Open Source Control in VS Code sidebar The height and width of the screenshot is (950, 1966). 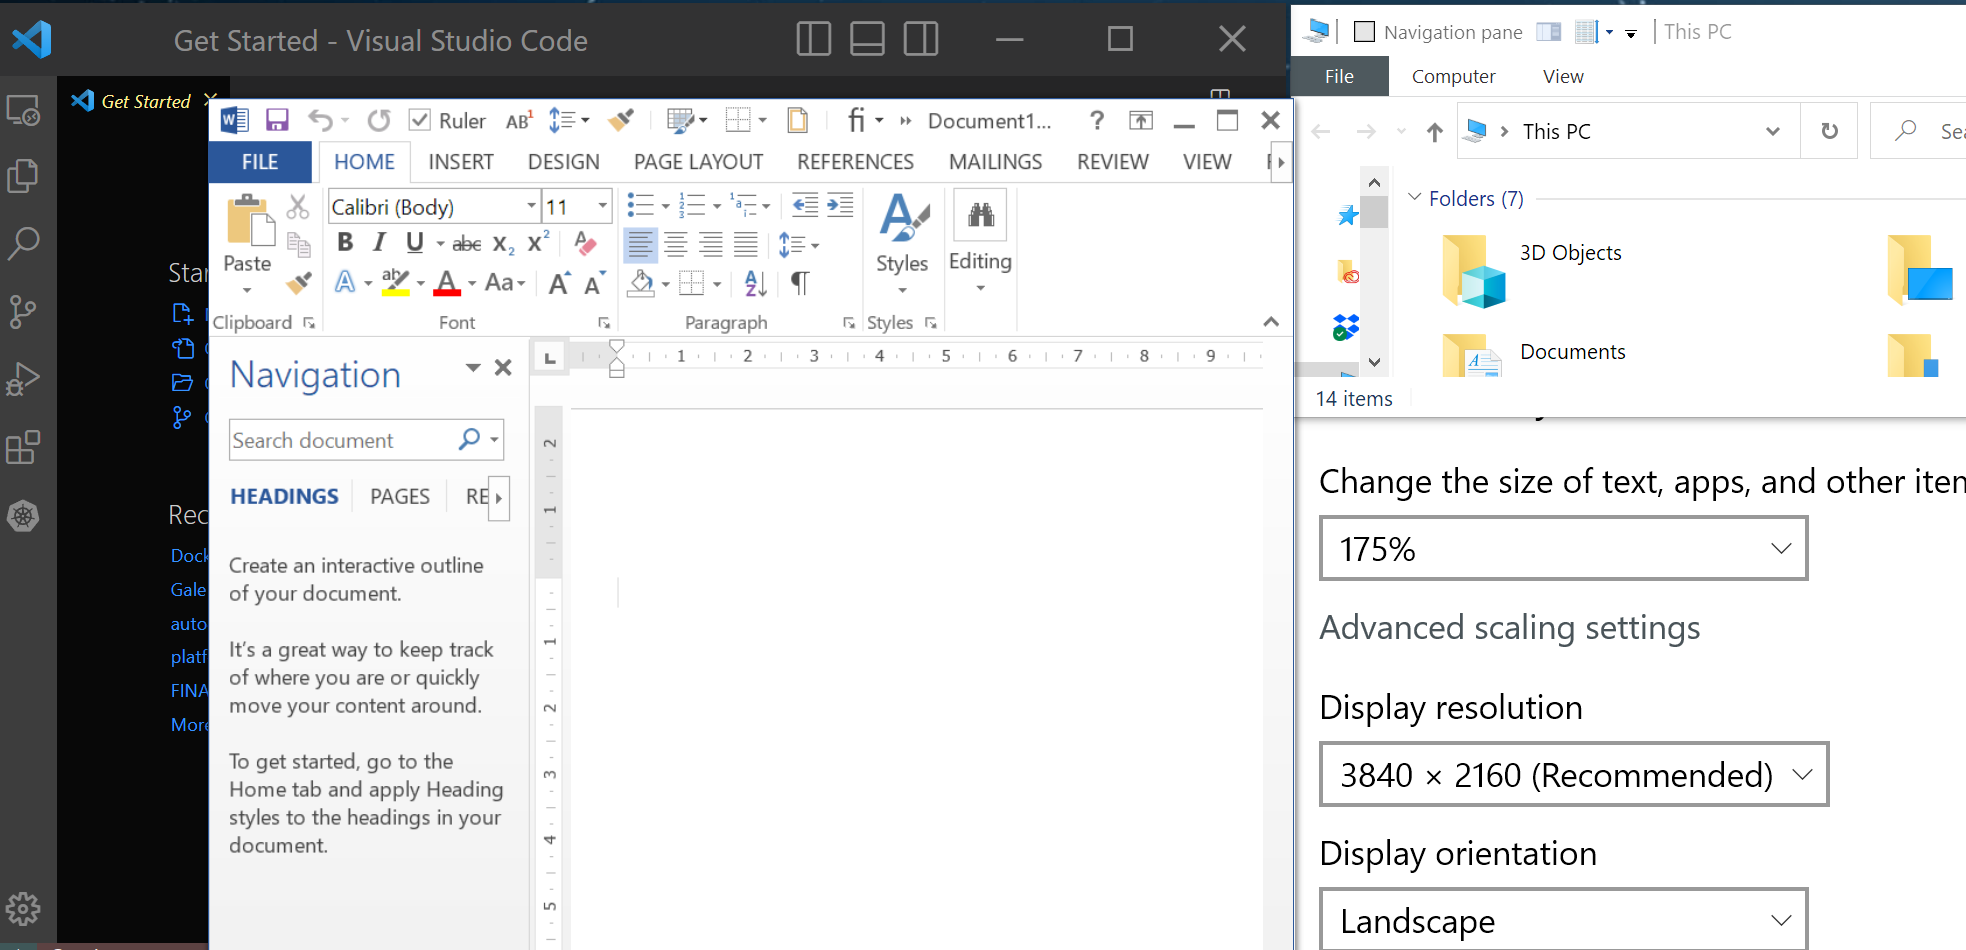coord(23,312)
